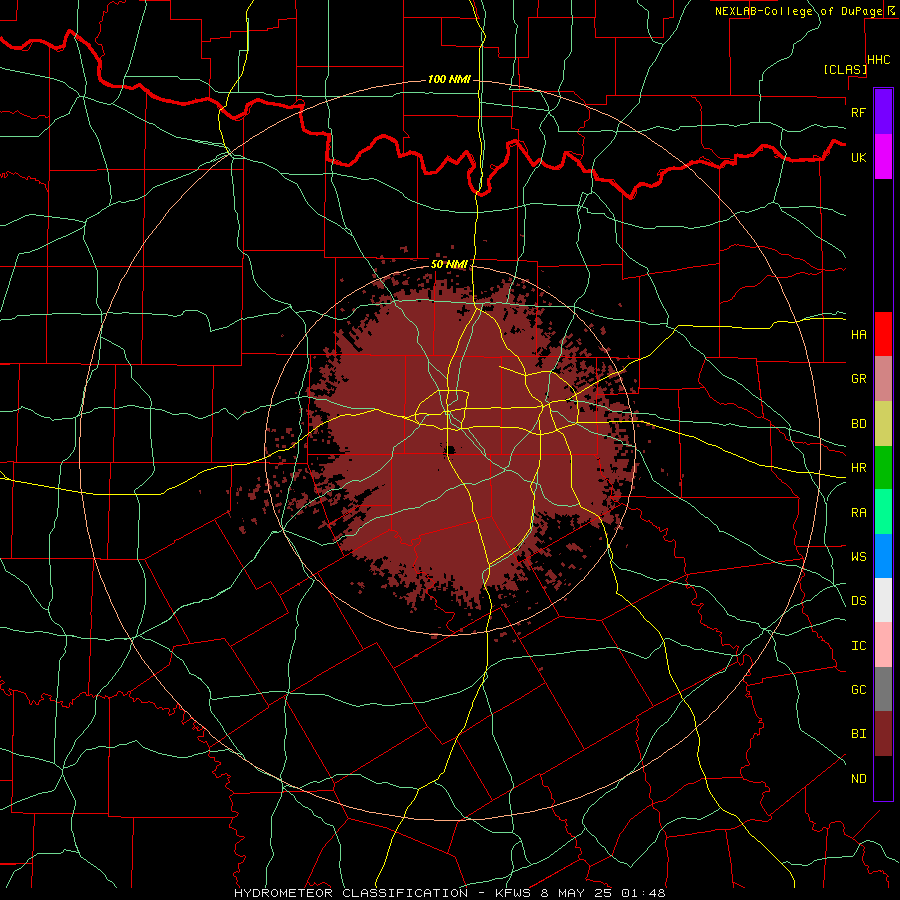This screenshot has width=900, height=900.
Task: Click the IC legend label
Action: (x=858, y=646)
